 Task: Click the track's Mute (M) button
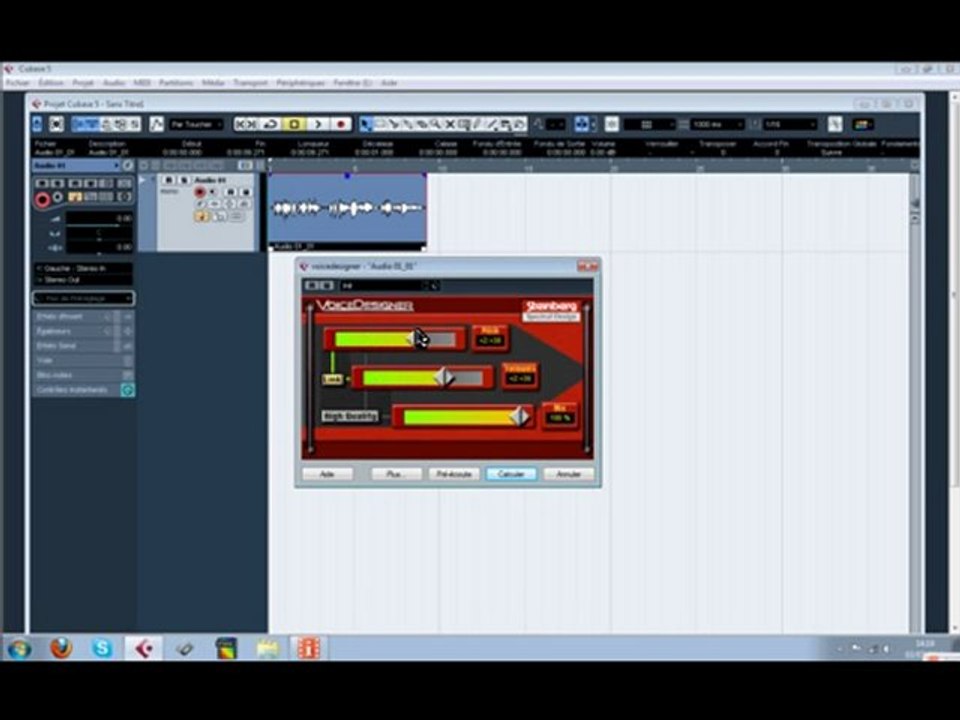tap(168, 180)
